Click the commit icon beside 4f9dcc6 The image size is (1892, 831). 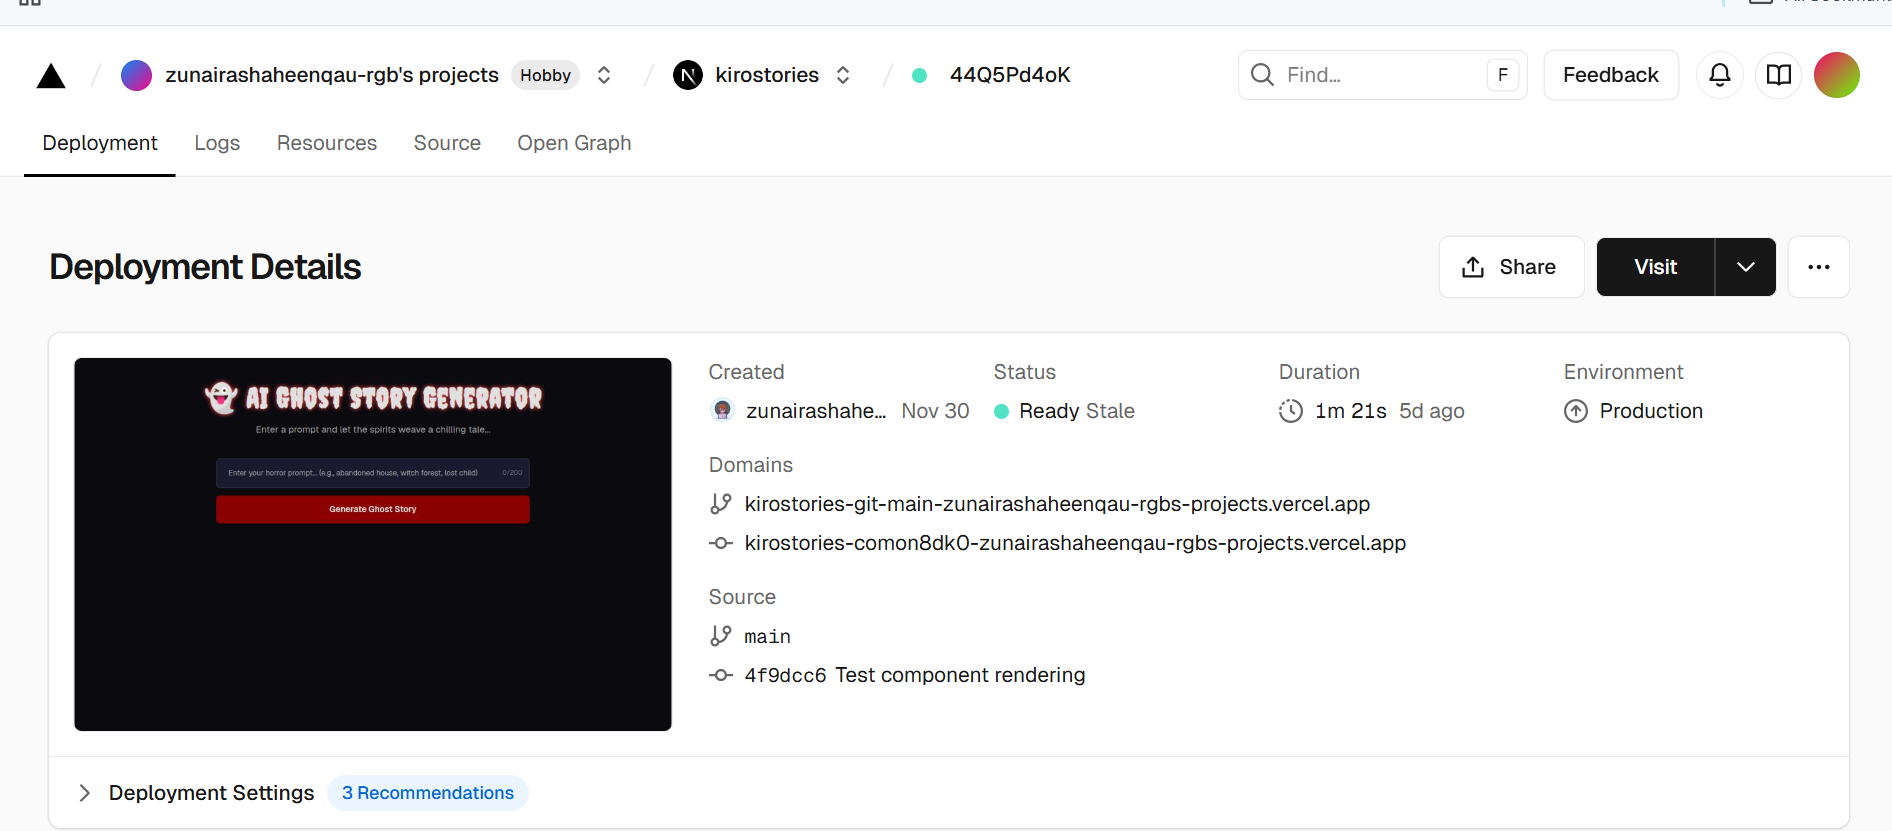click(x=721, y=675)
